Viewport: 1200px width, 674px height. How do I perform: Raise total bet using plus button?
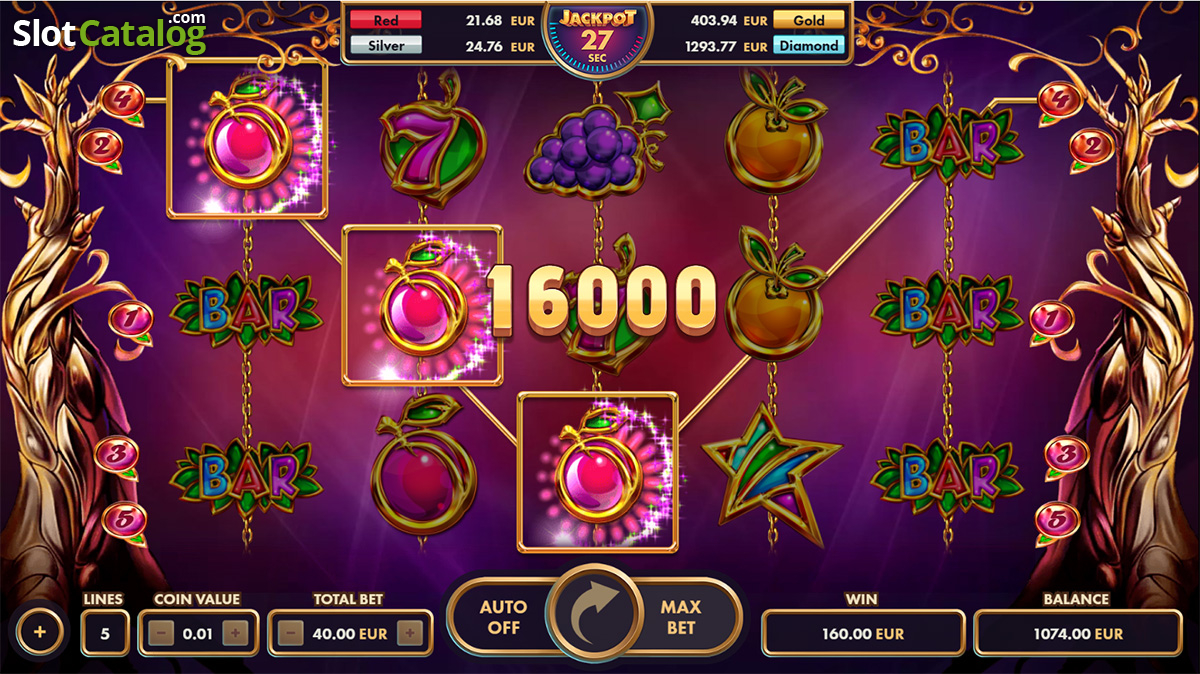tap(409, 632)
